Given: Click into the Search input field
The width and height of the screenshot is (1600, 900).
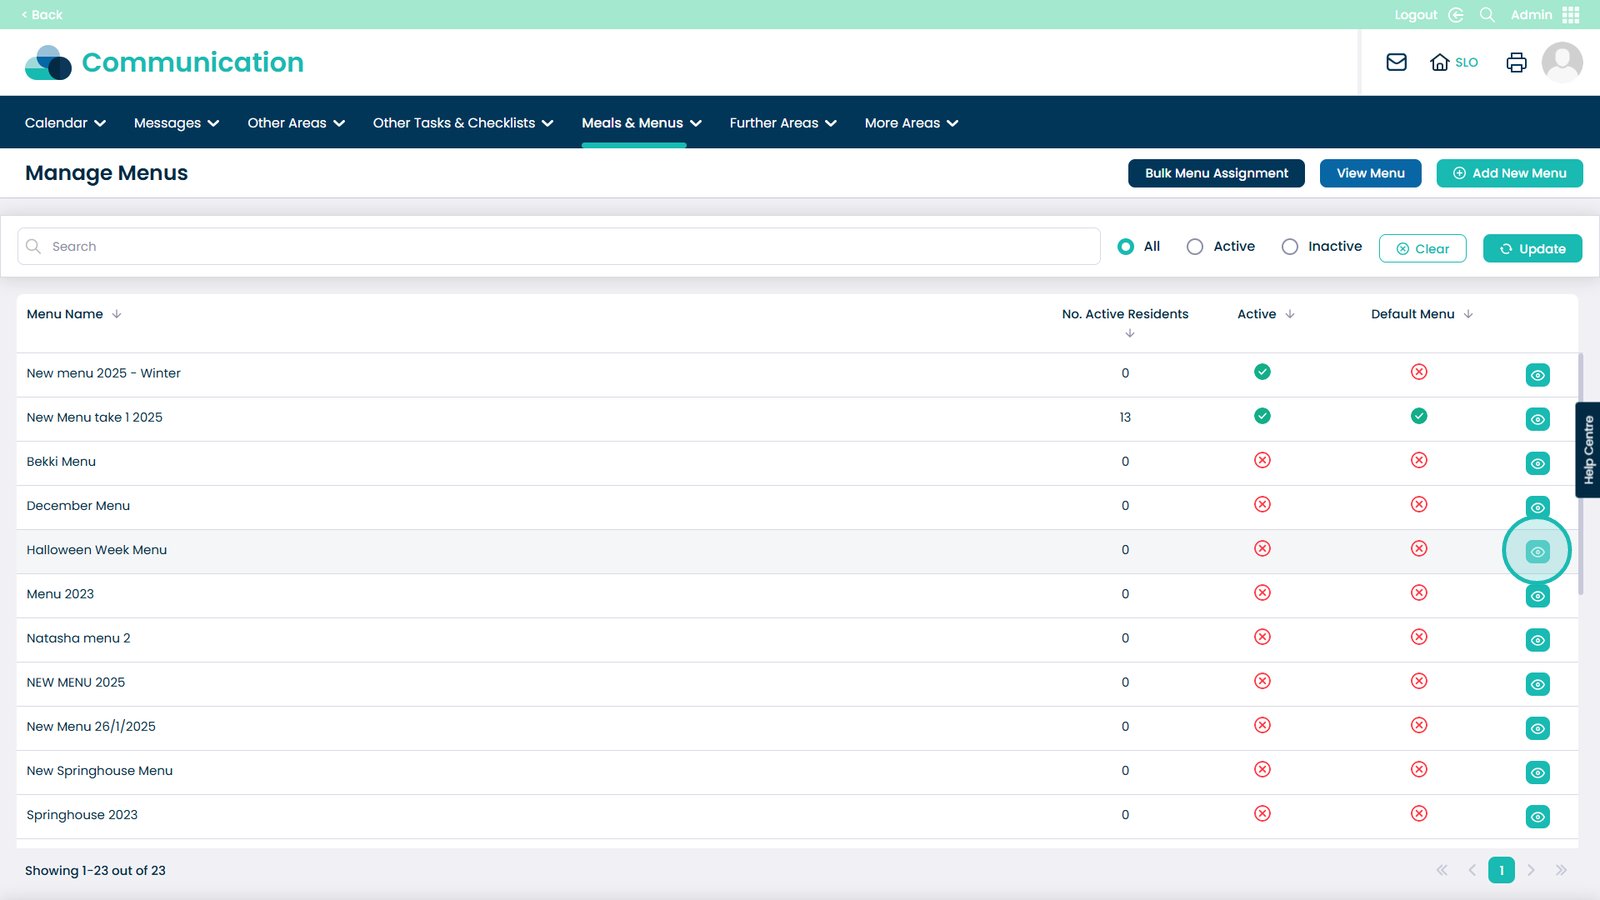Looking at the screenshot, I should (560, 247).
